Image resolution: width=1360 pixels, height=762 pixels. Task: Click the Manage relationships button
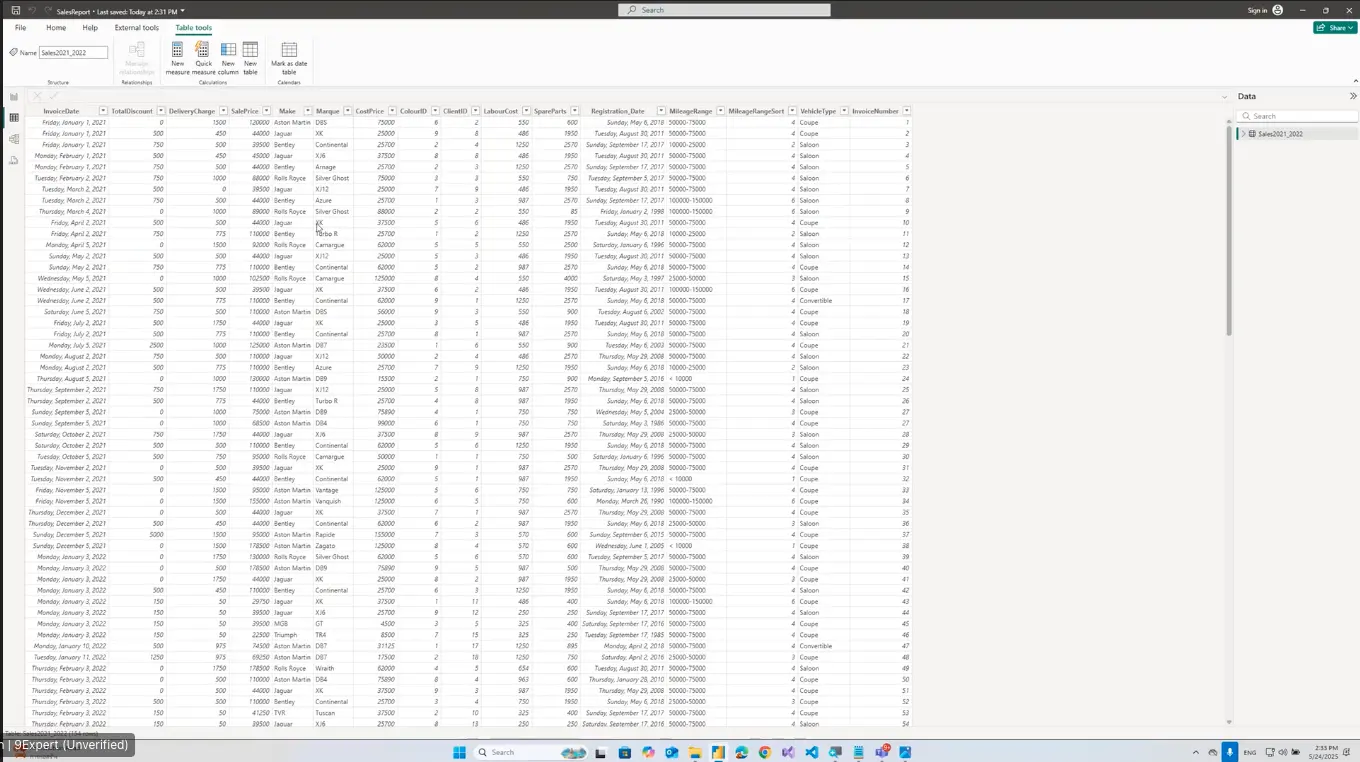(x=137, y=58)
